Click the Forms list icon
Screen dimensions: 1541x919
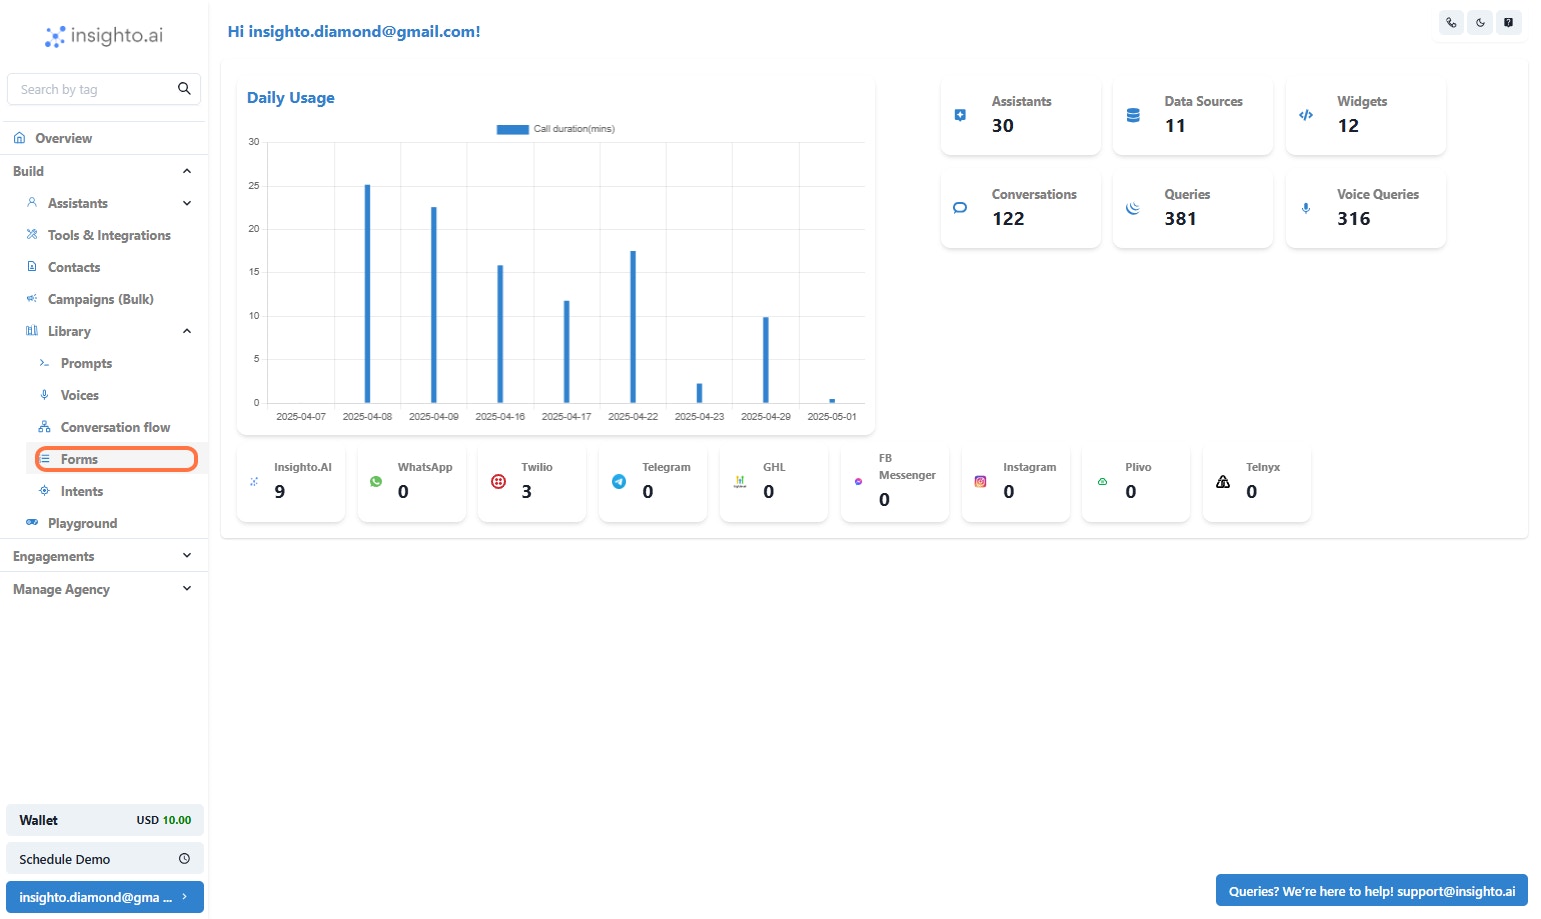[x=45, y=459]
